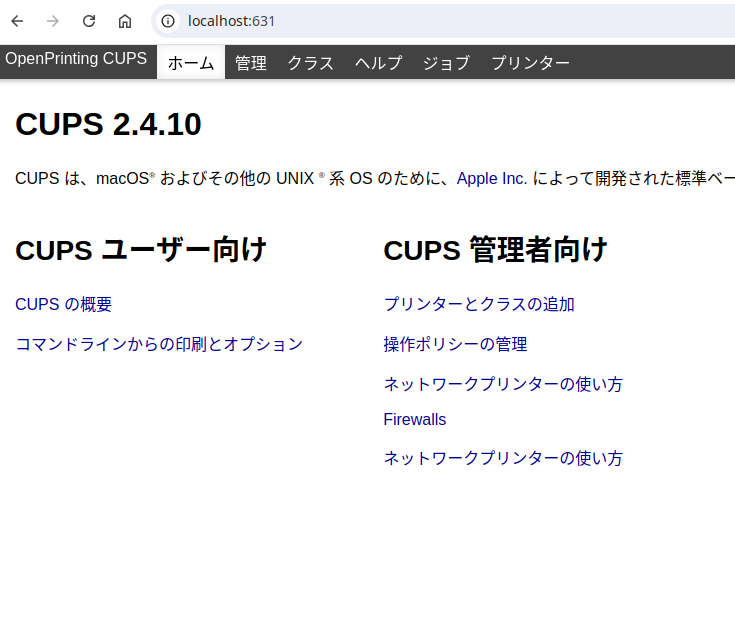Open the Firewalls link
The image size is (735, 625).
click(x=414, y=420)
